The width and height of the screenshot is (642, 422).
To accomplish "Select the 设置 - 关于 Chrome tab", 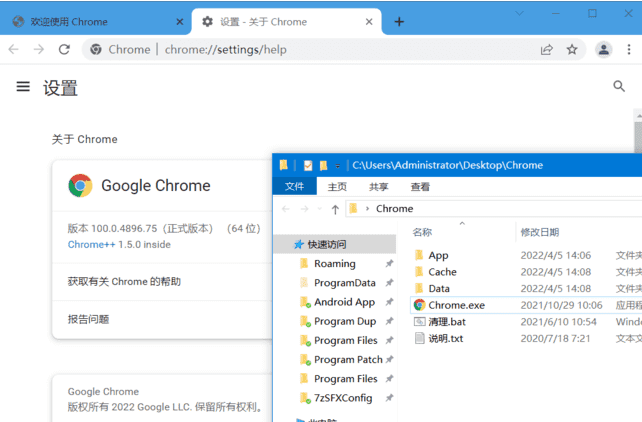I will [x=287, y=22].
